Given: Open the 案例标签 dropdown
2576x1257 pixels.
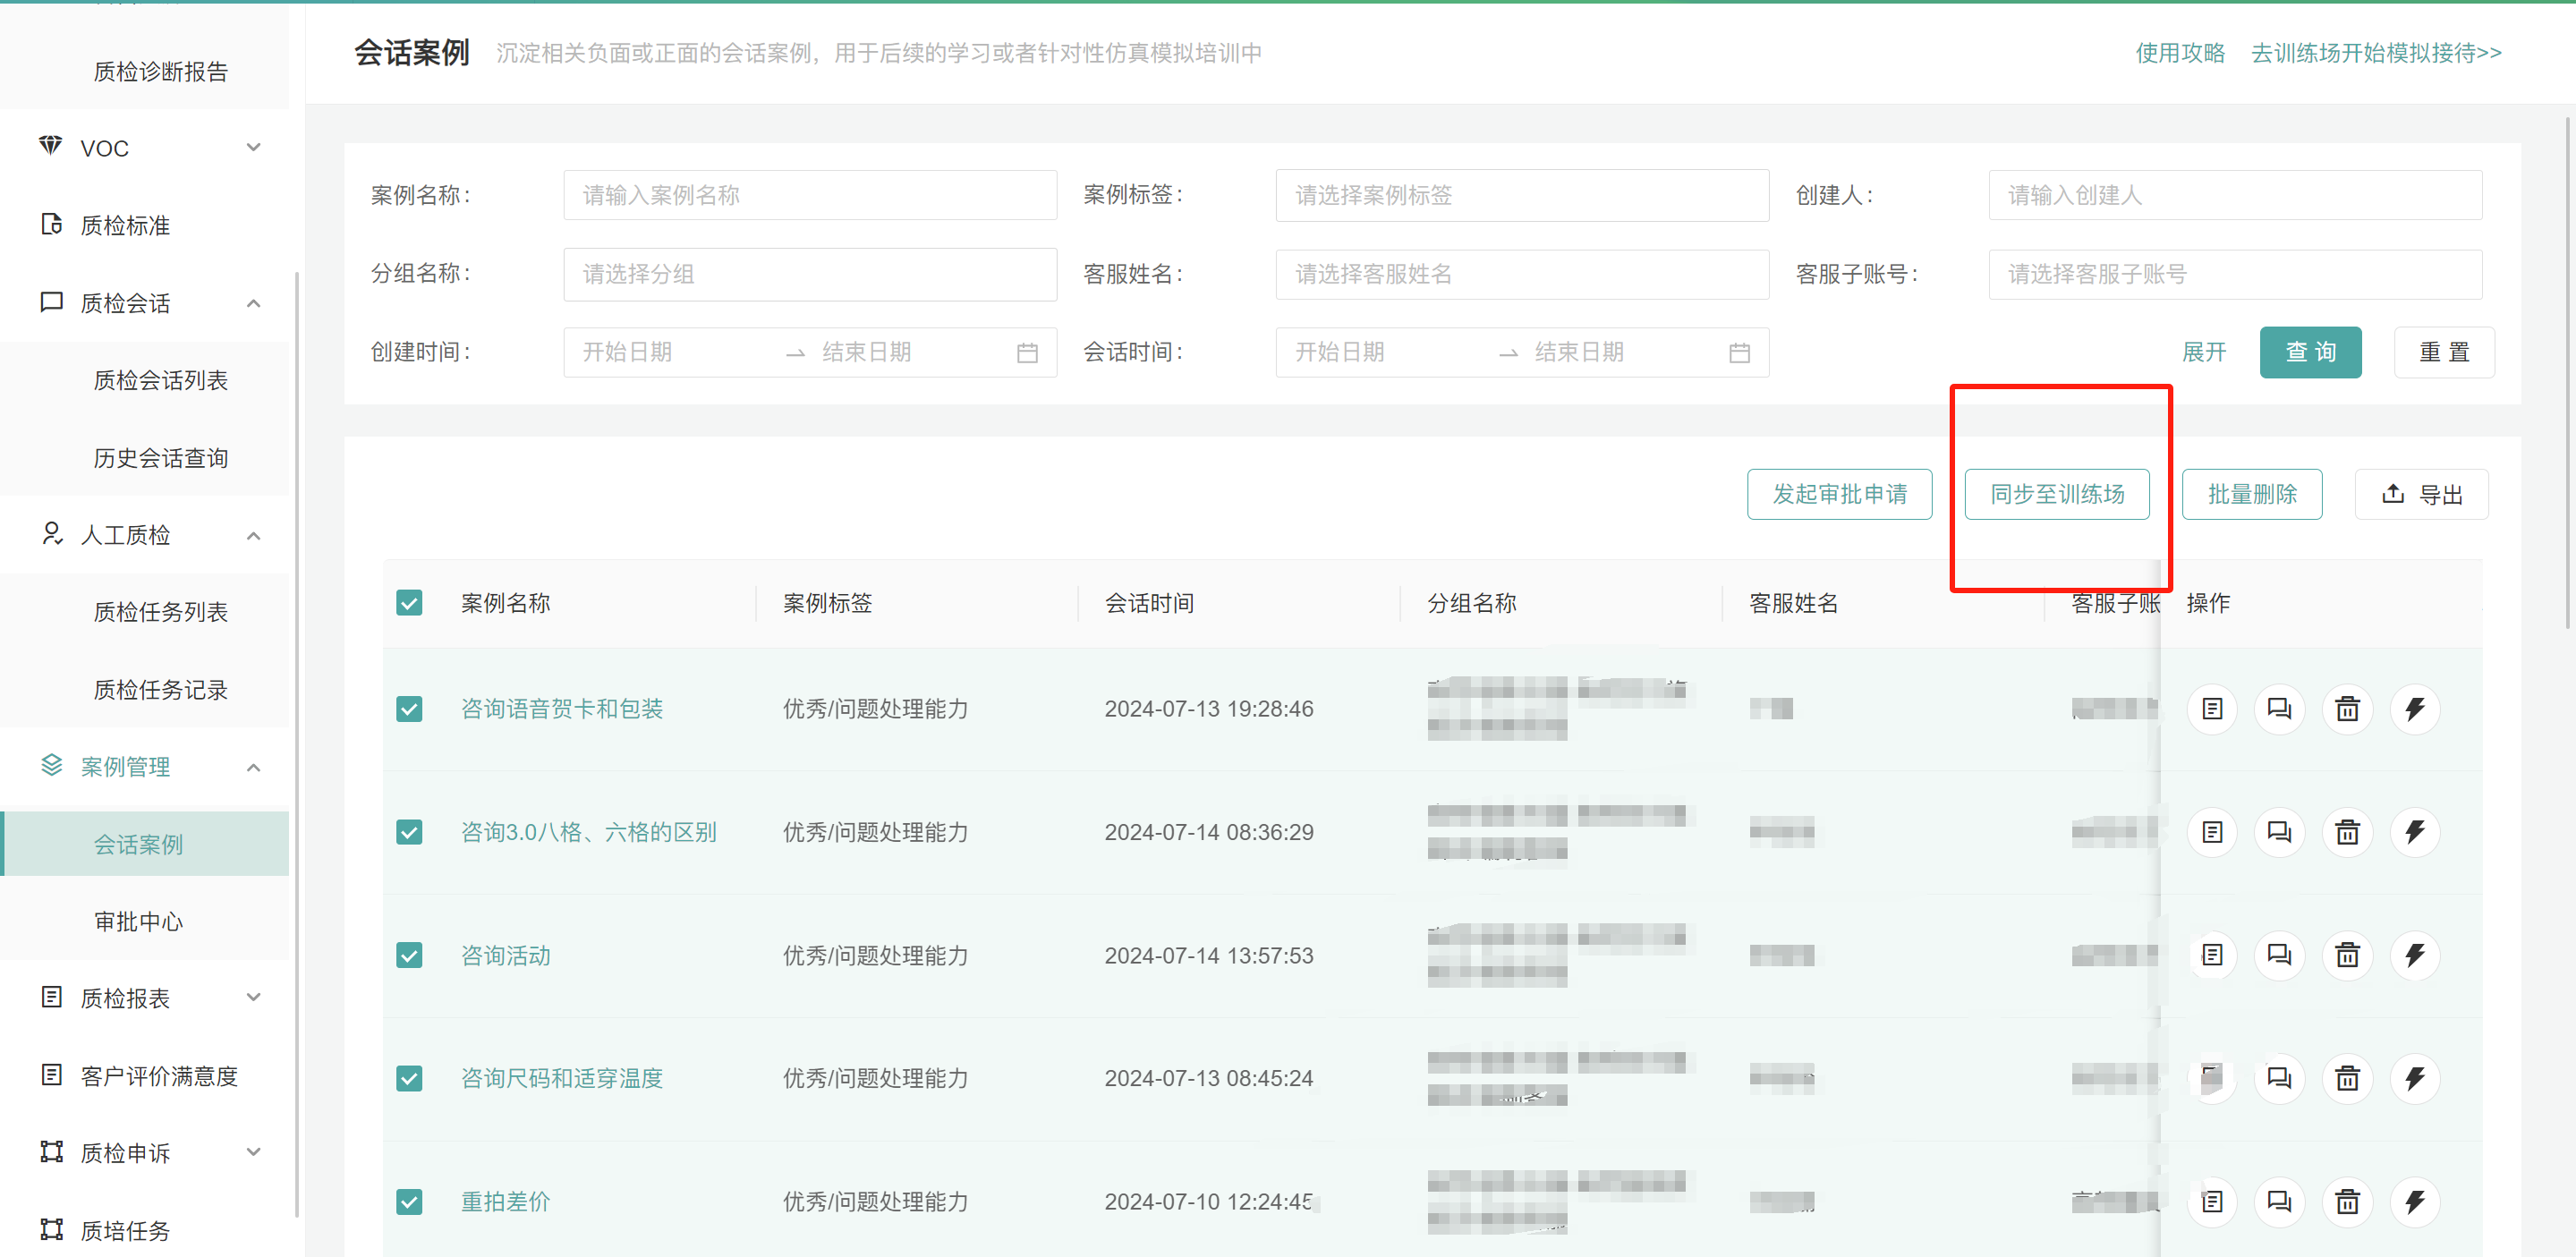Looking at the screenshot, I should point(1522,195).
